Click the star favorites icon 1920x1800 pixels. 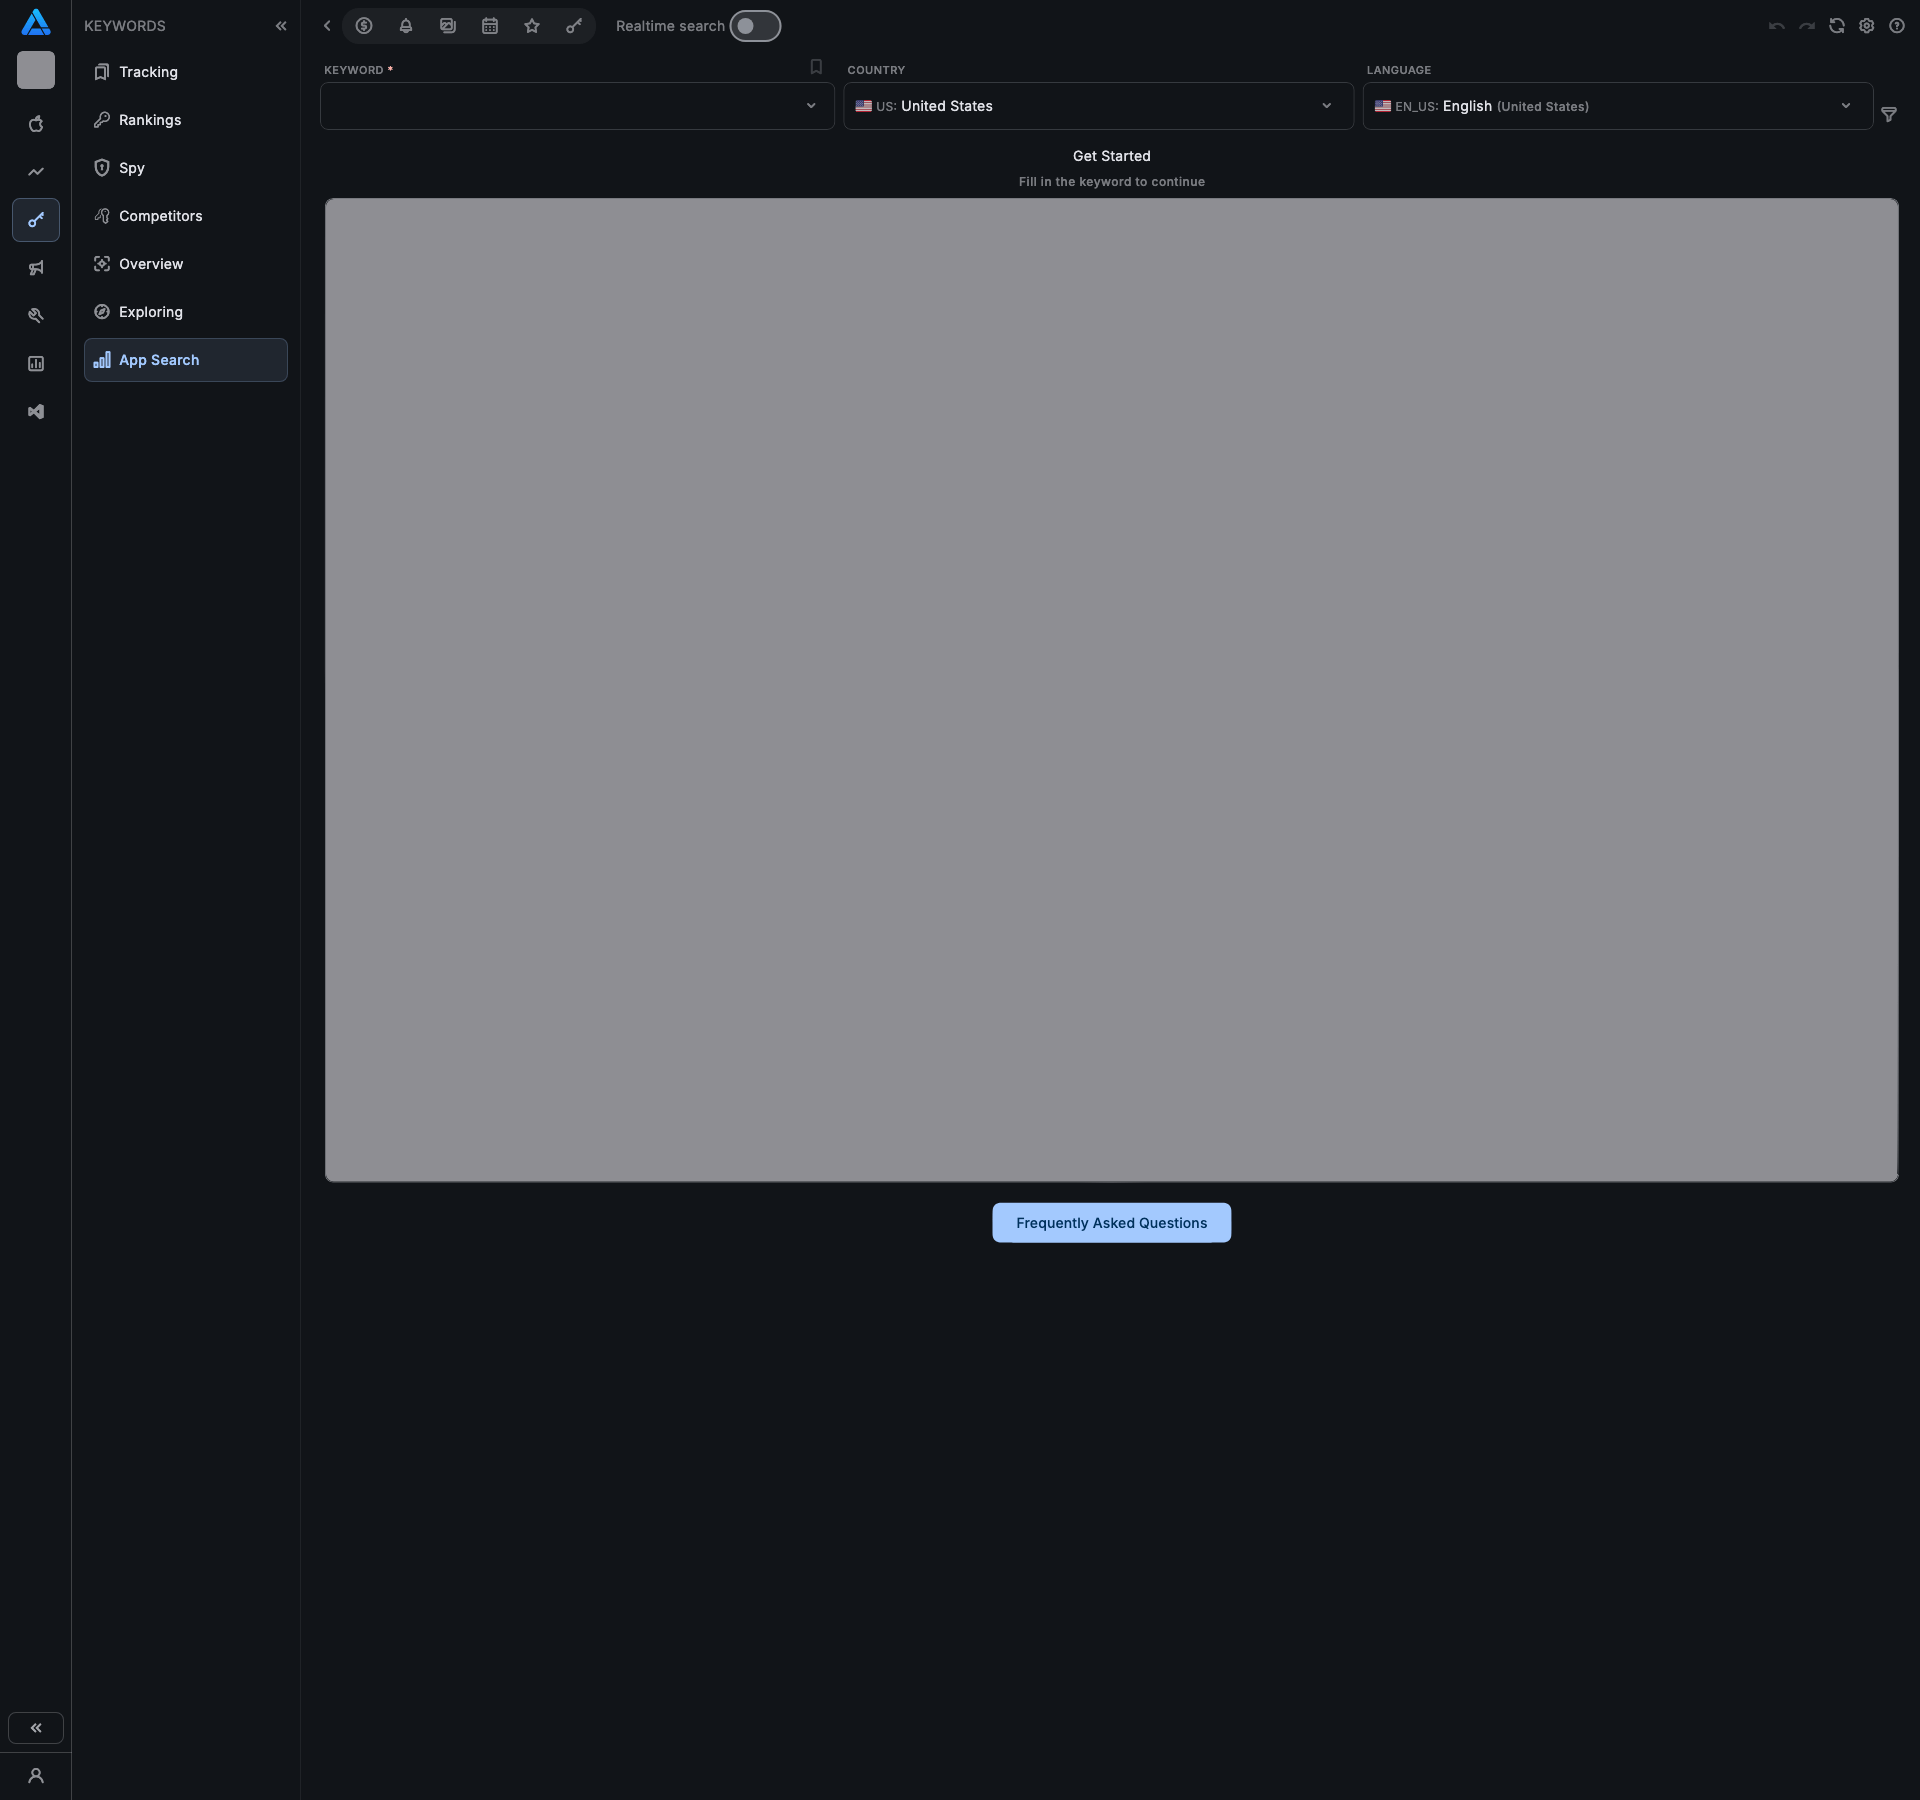[532, 26]
